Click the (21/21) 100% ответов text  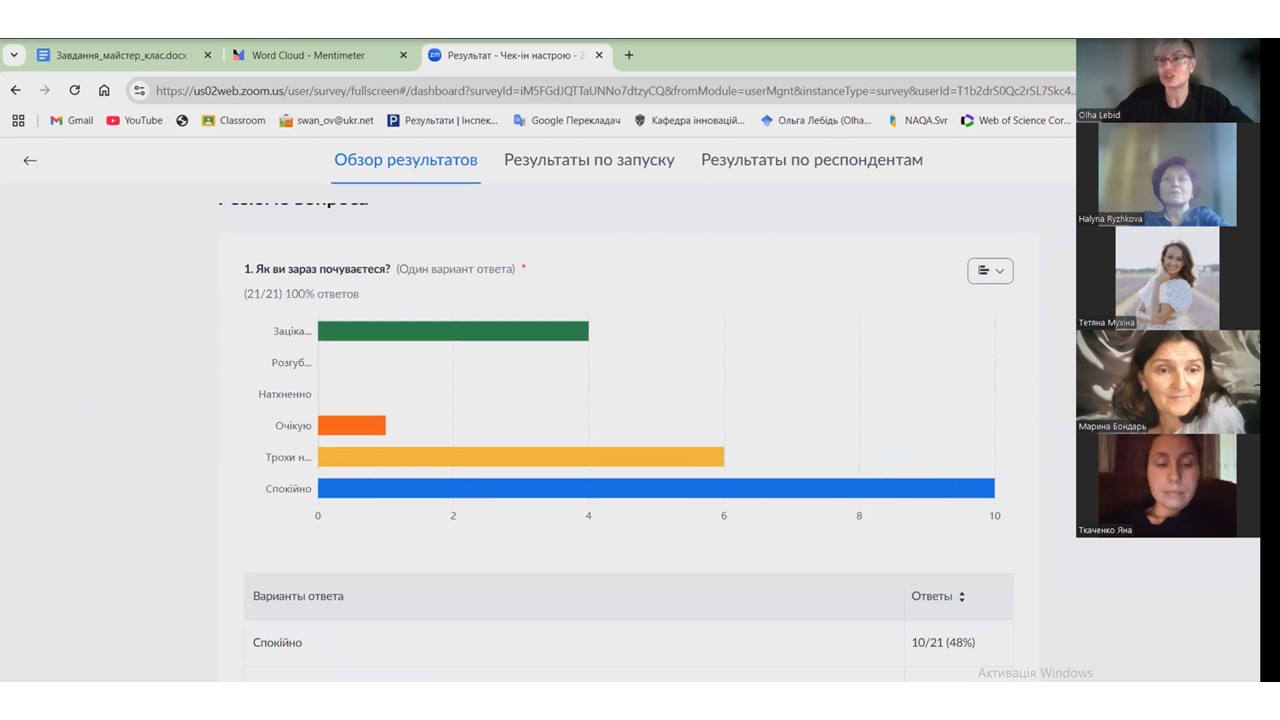pos(301,294)
